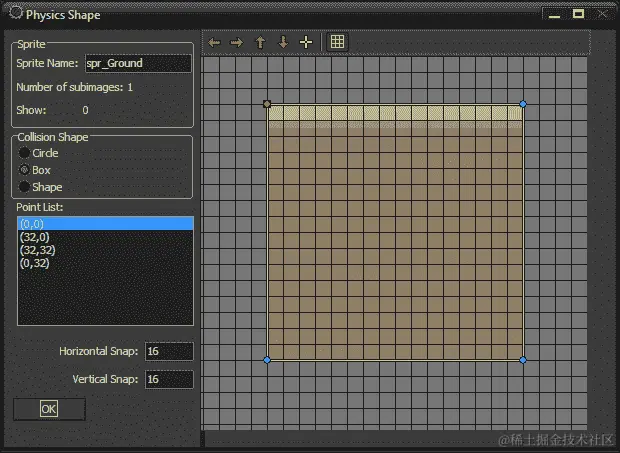Click the top-left square shape vertex
The height and width of the screenshot is (453, 620).
(267, 104)
